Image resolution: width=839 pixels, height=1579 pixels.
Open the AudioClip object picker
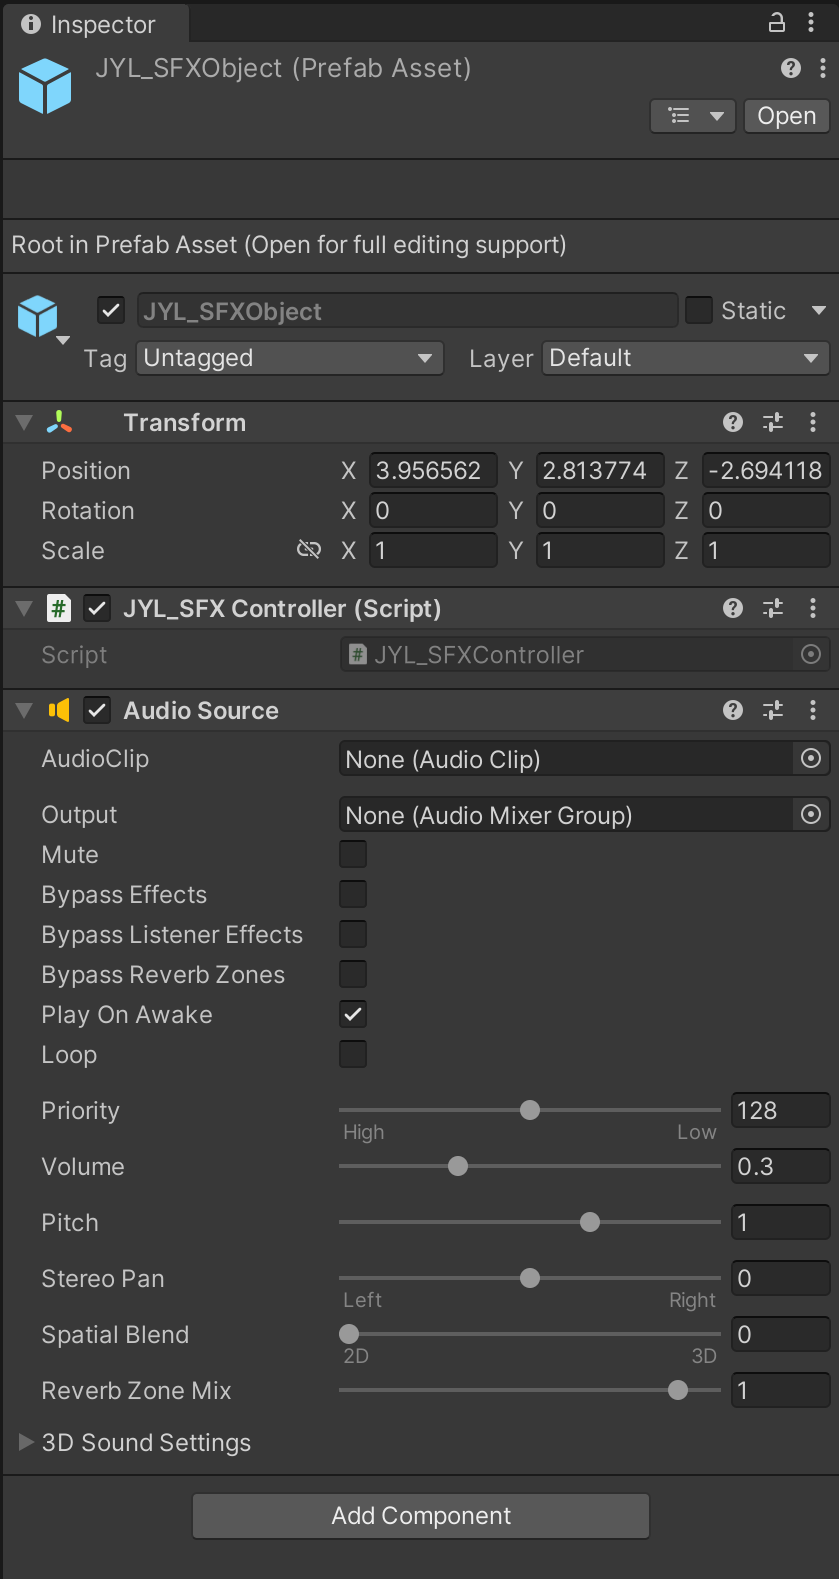(x=811, y=759)
